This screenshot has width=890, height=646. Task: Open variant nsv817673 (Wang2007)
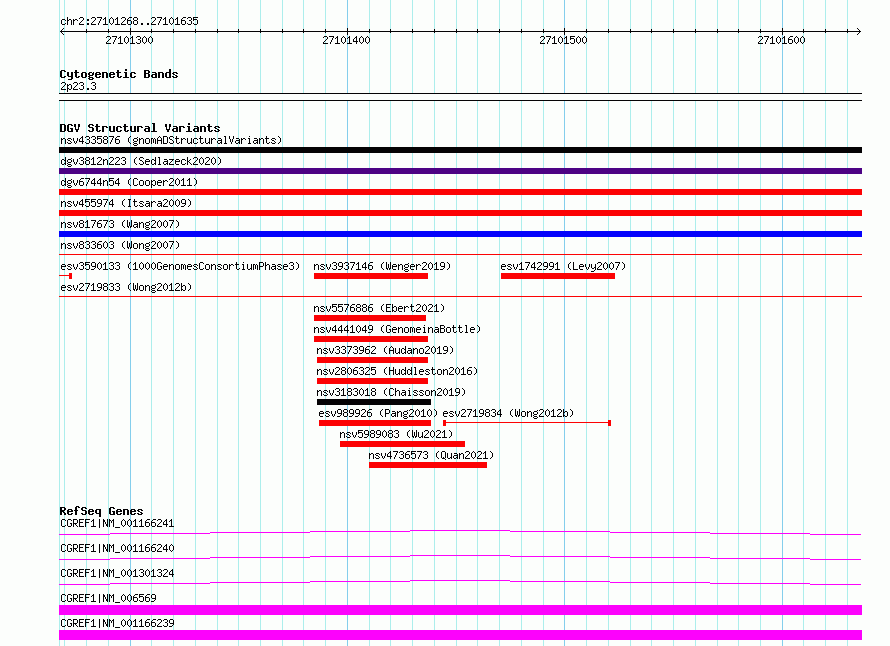[x=120, y=224]
